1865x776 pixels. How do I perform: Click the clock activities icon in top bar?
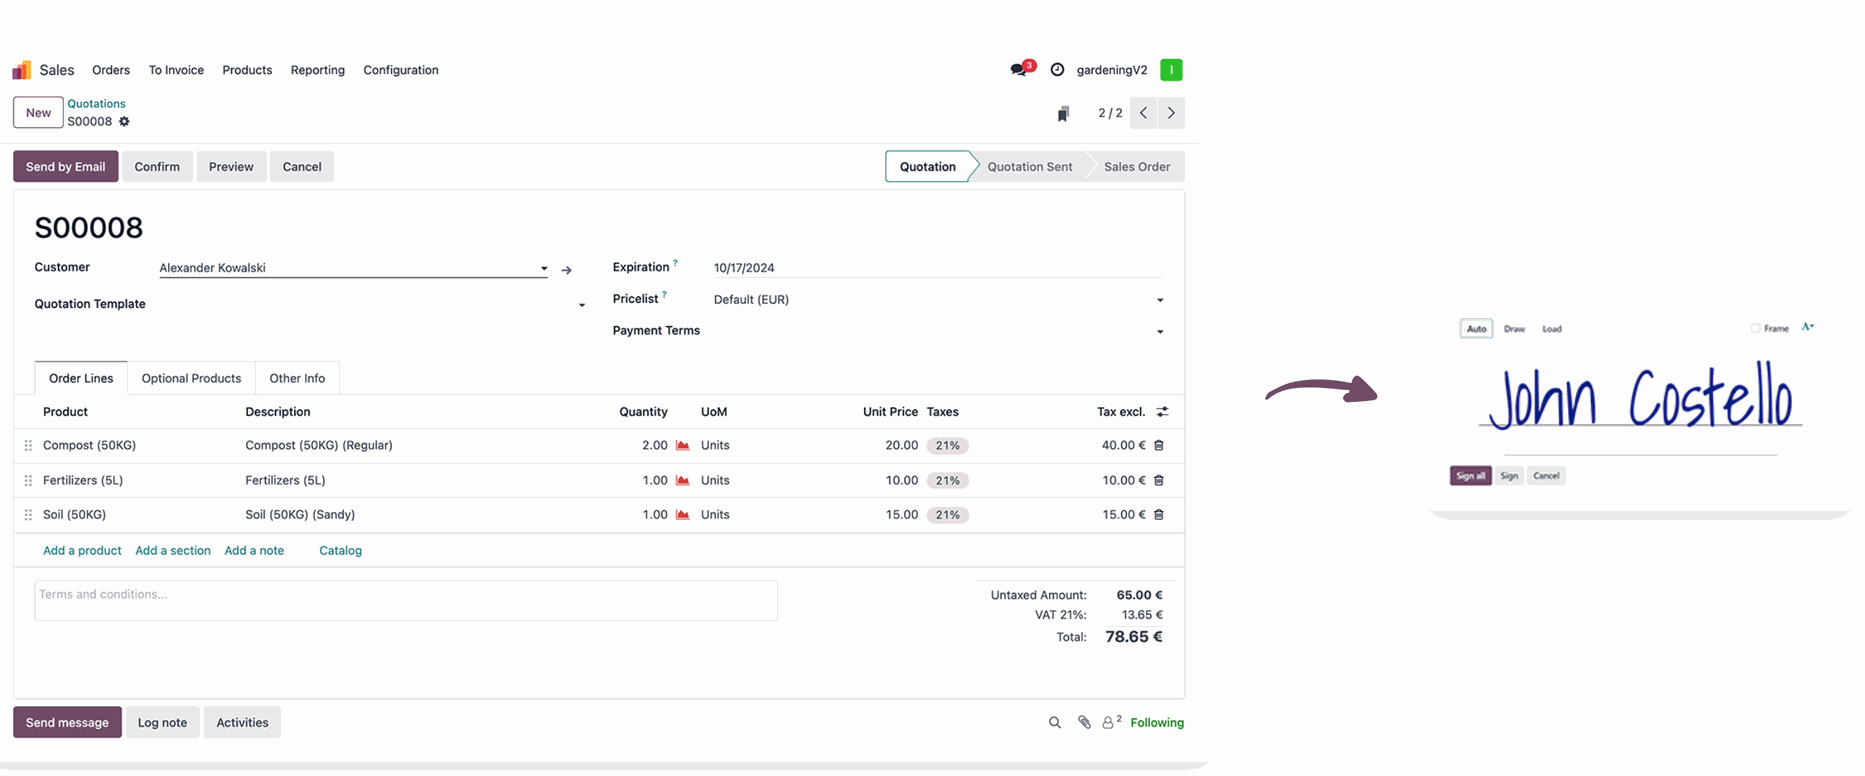(1057, 70)
